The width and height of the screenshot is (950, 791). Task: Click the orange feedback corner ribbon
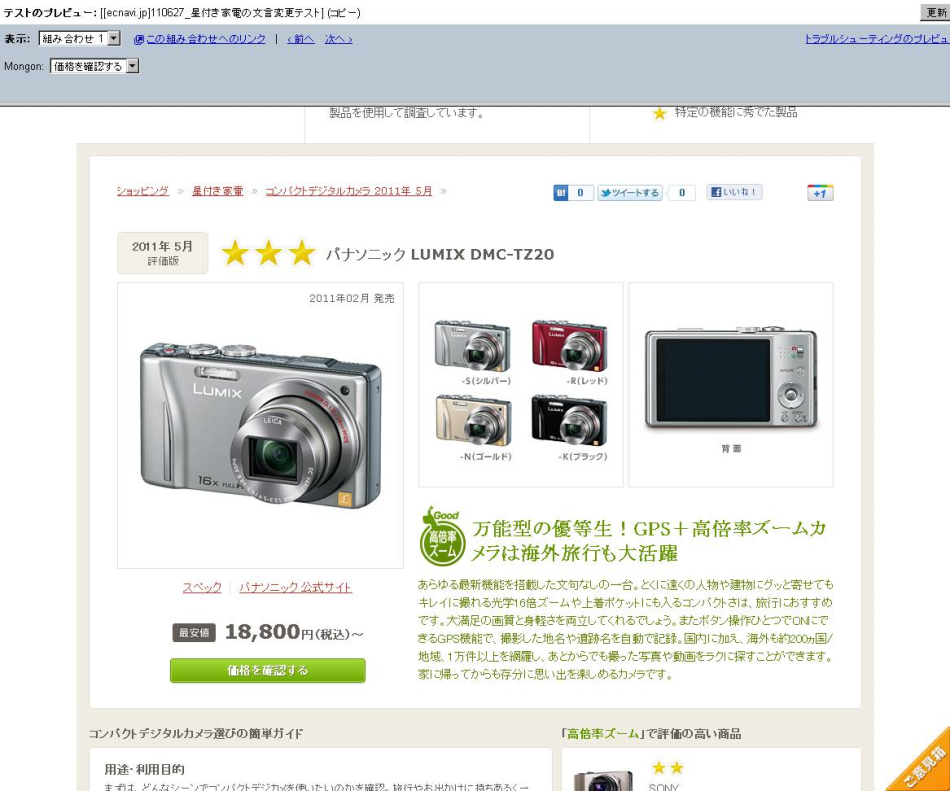923,764
